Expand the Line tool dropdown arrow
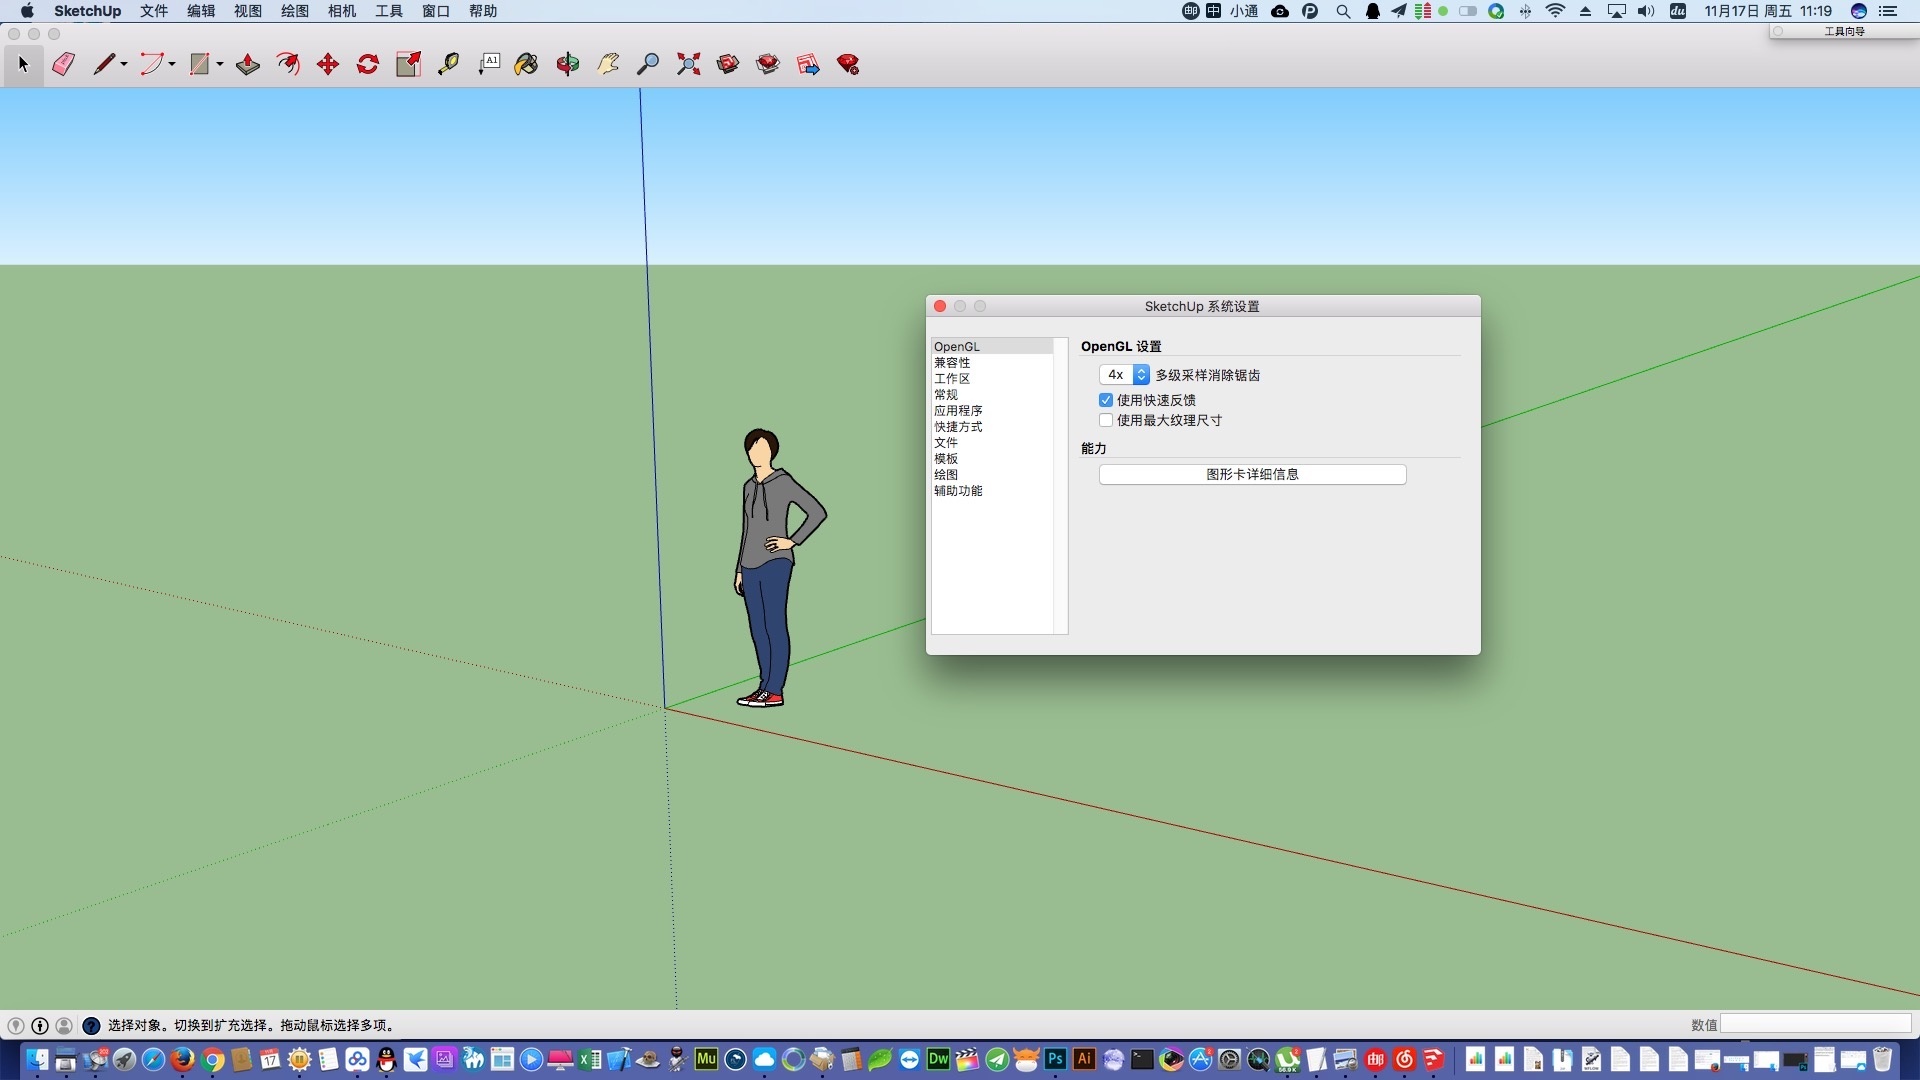This screenshot has width=1920, height=1080. 124,64
